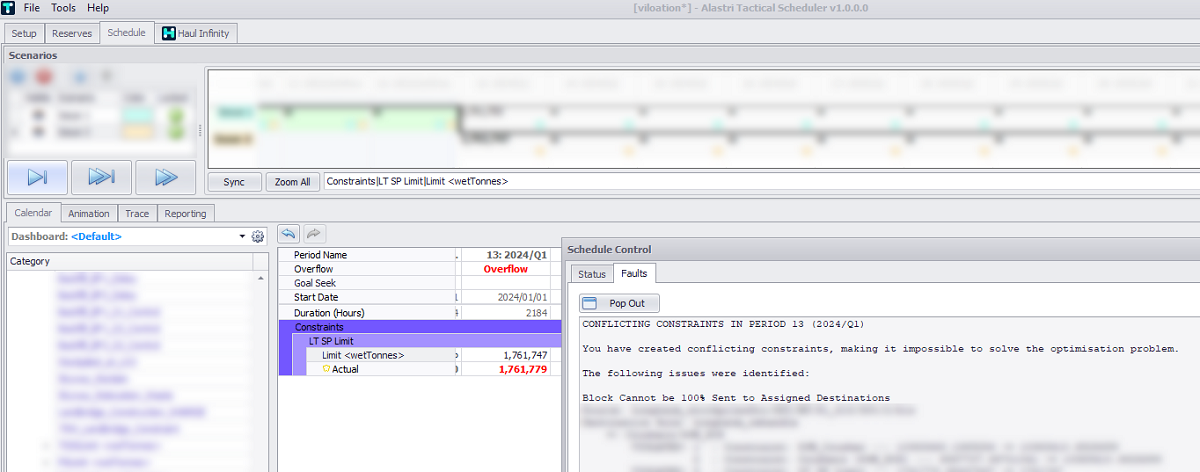Open dashboard settings gear icon
This screenshot has width=1200, height=472.
258,237
